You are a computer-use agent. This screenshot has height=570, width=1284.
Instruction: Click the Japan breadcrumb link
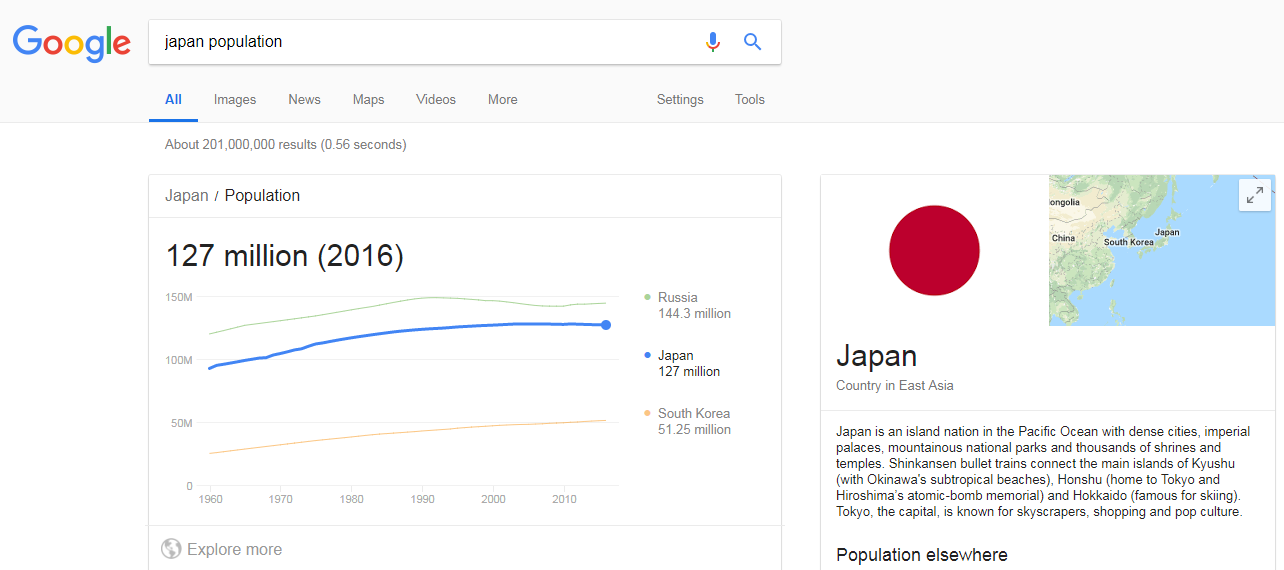pyautogui.click(x=187, y=196)
